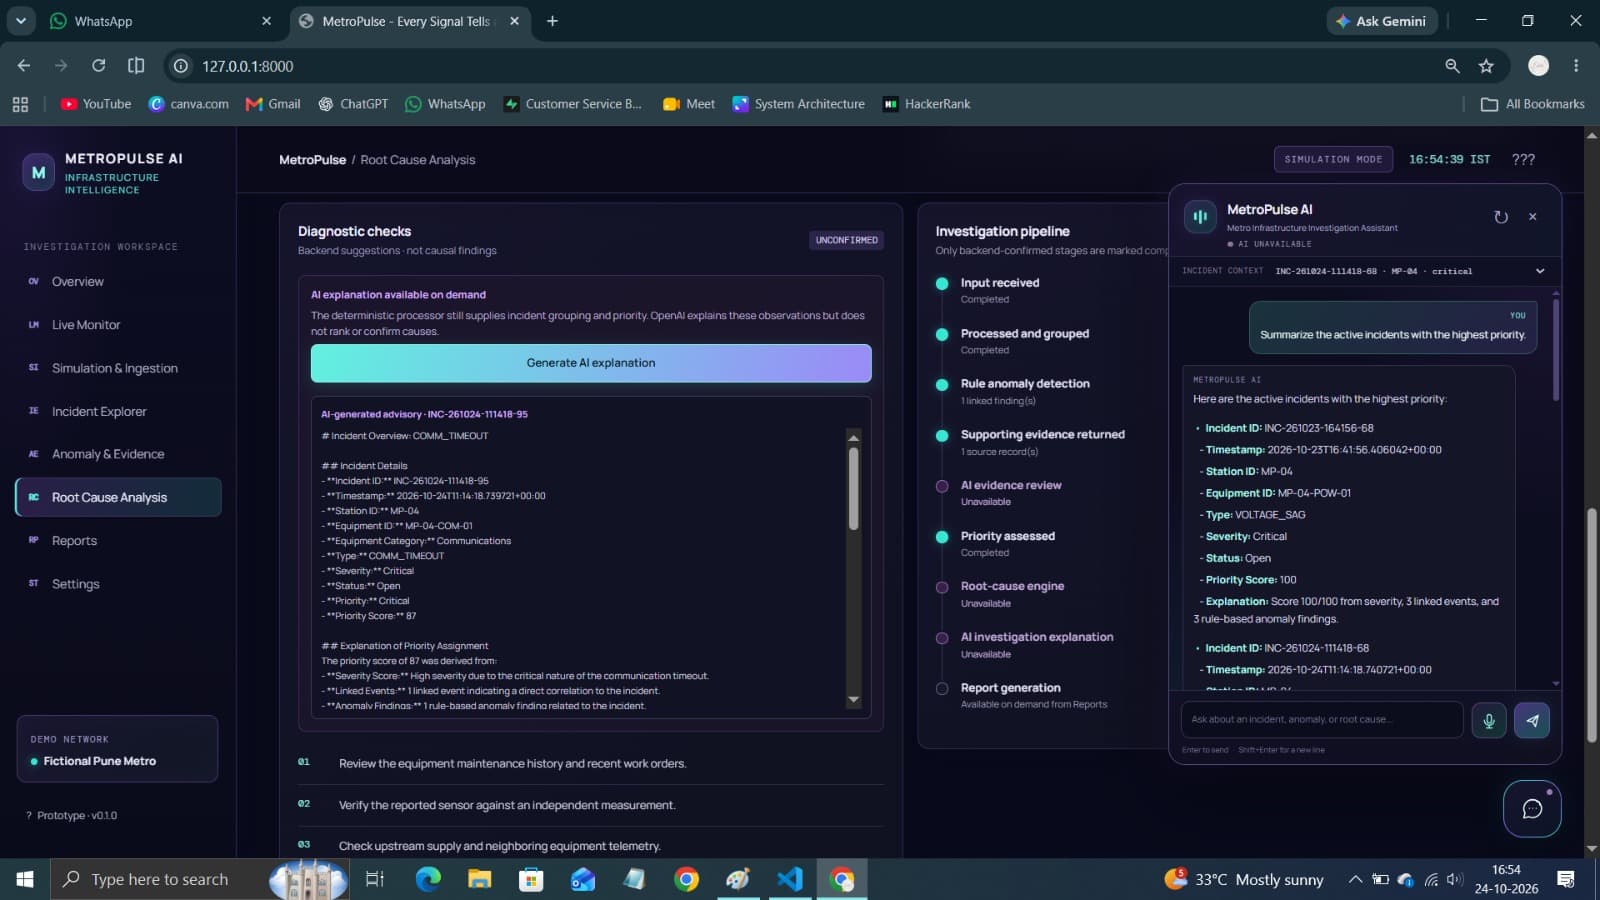This screenshot has height=900, width=1600.
Task: Click the UNCONFIRMED status badge
Action: coord(846,240)
